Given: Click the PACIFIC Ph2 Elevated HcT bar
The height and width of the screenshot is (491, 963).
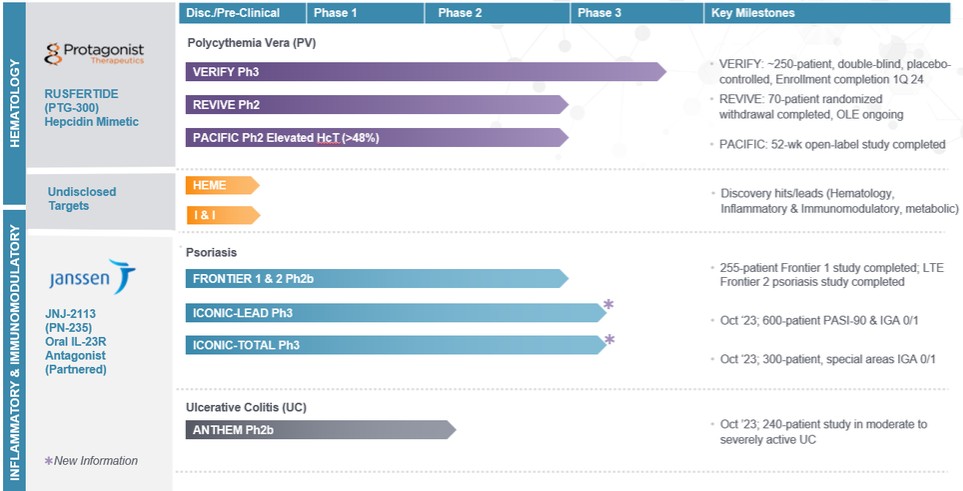Looking at the screenshot, I should click(x=377, y=138).
